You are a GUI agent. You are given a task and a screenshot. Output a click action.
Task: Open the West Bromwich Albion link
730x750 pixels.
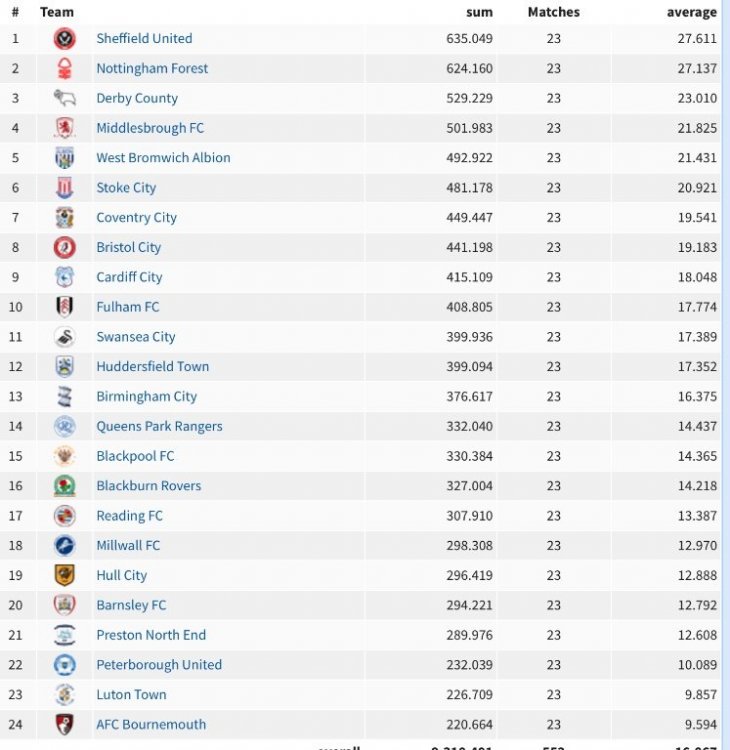(x=163, y=158)
